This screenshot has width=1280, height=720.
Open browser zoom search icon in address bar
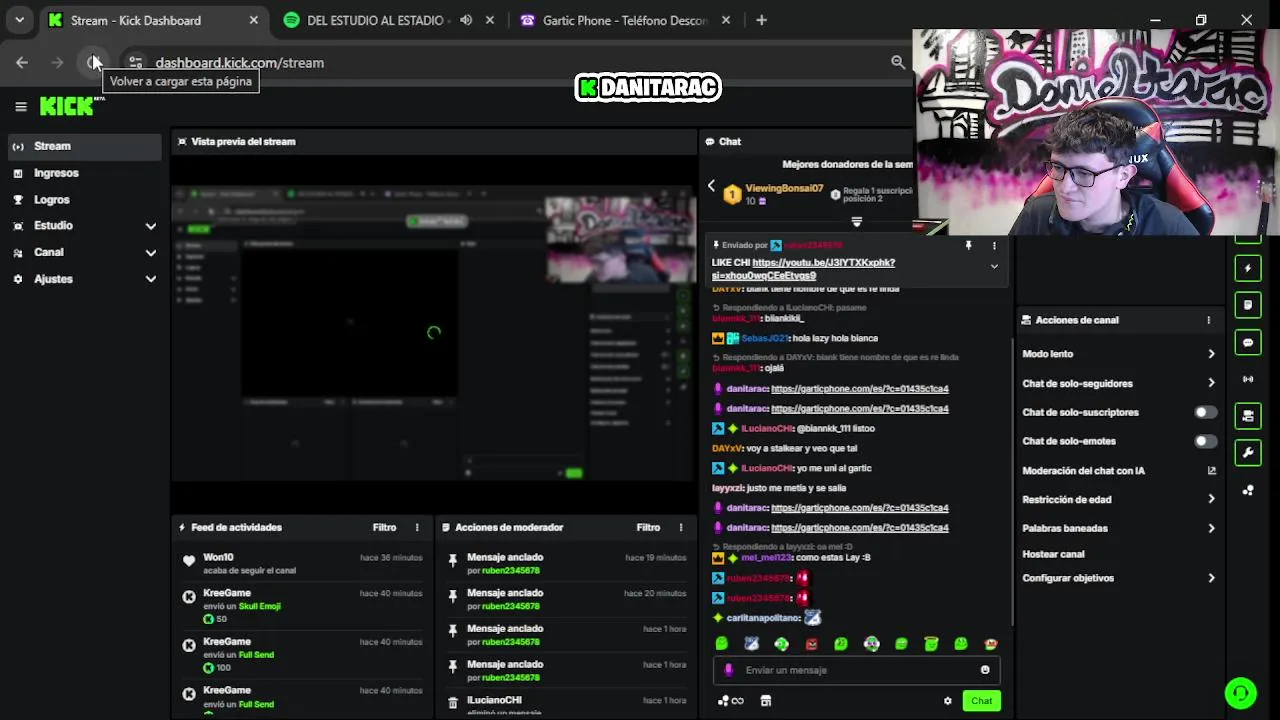coord(898,62)
